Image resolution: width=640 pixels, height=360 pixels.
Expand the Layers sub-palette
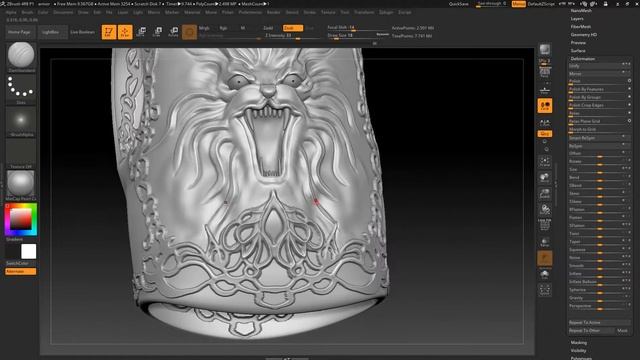tap(577, 19)
